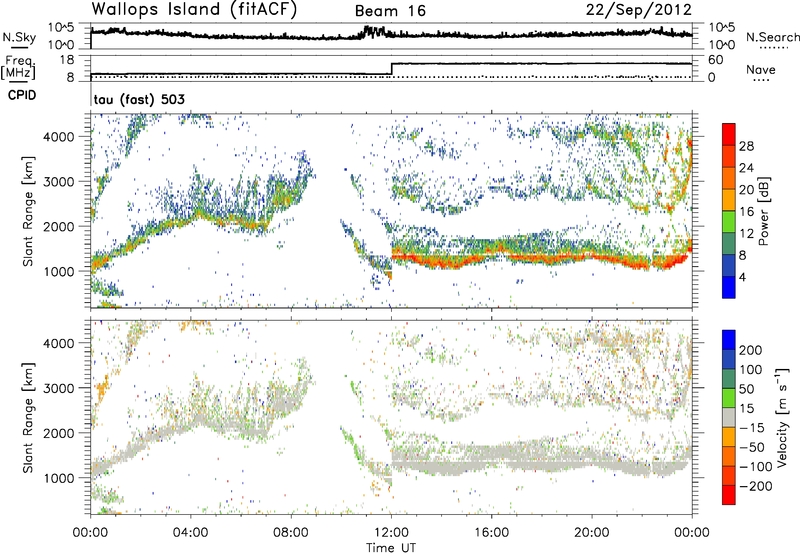The height and width of the screenshot is (554, 800).
Task: Click the '16:00' time axis label
Action: coord(491,533)
